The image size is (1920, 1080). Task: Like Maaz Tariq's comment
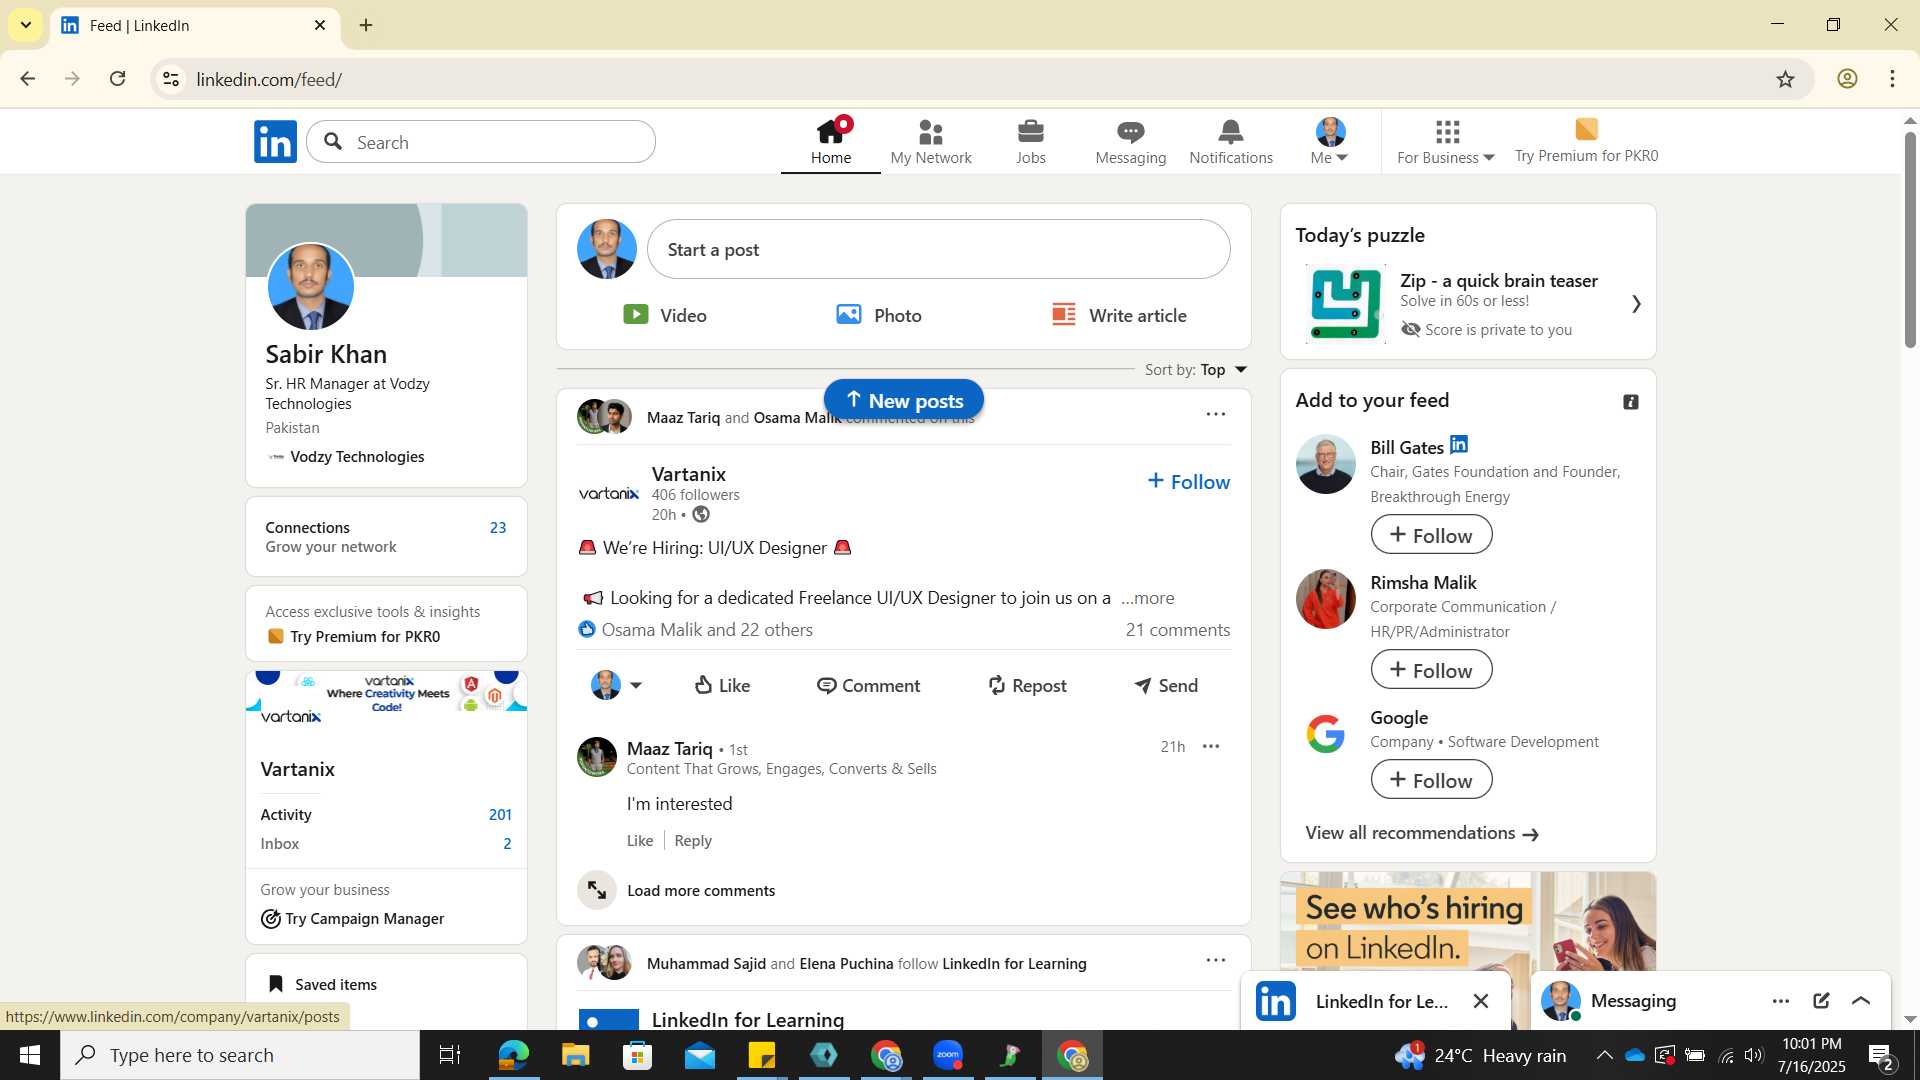point(640,841)
